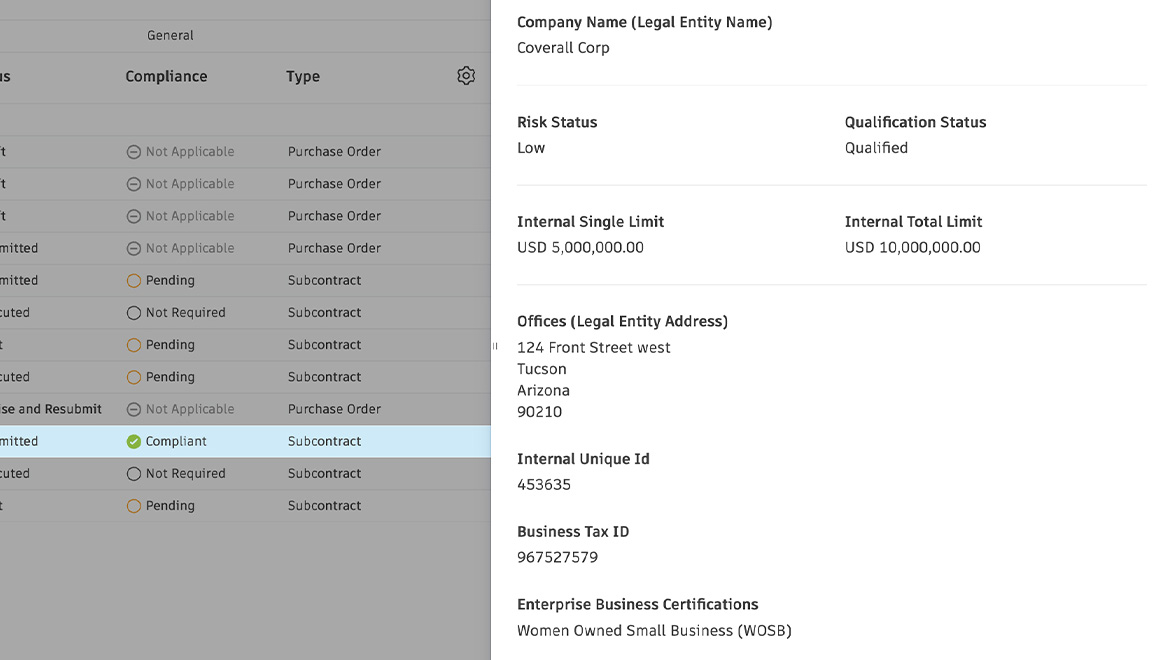1172x660 pixels.
Task: Open table column settings gear
Action: [466, 76]
